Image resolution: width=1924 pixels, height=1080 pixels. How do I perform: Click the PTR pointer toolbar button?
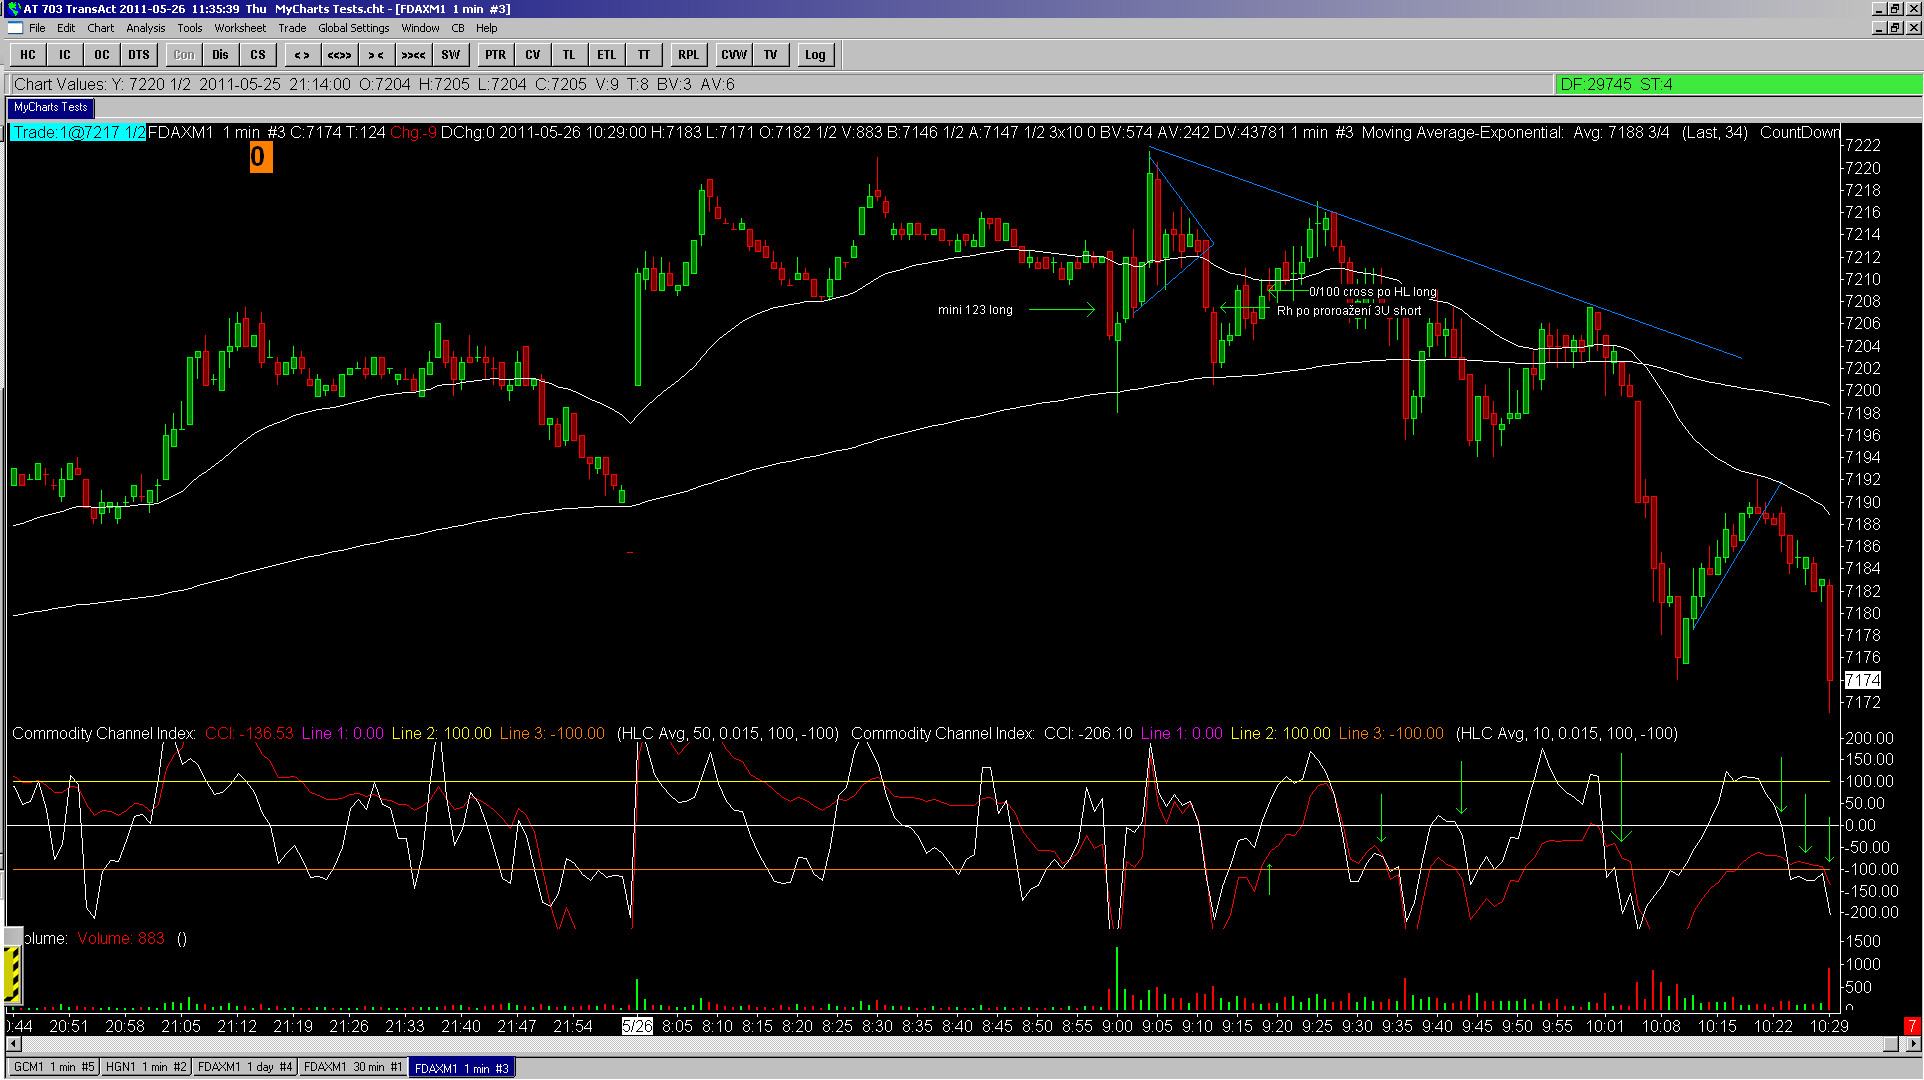[496, 55]
